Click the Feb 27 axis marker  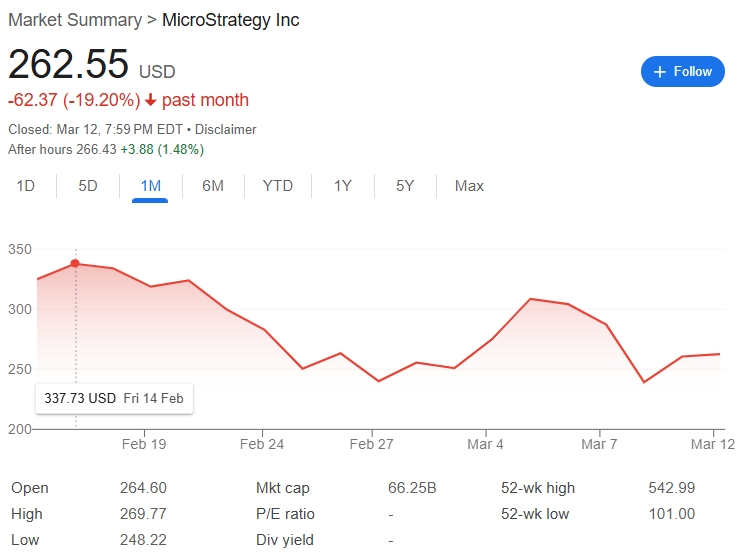(x=371, y=444)
